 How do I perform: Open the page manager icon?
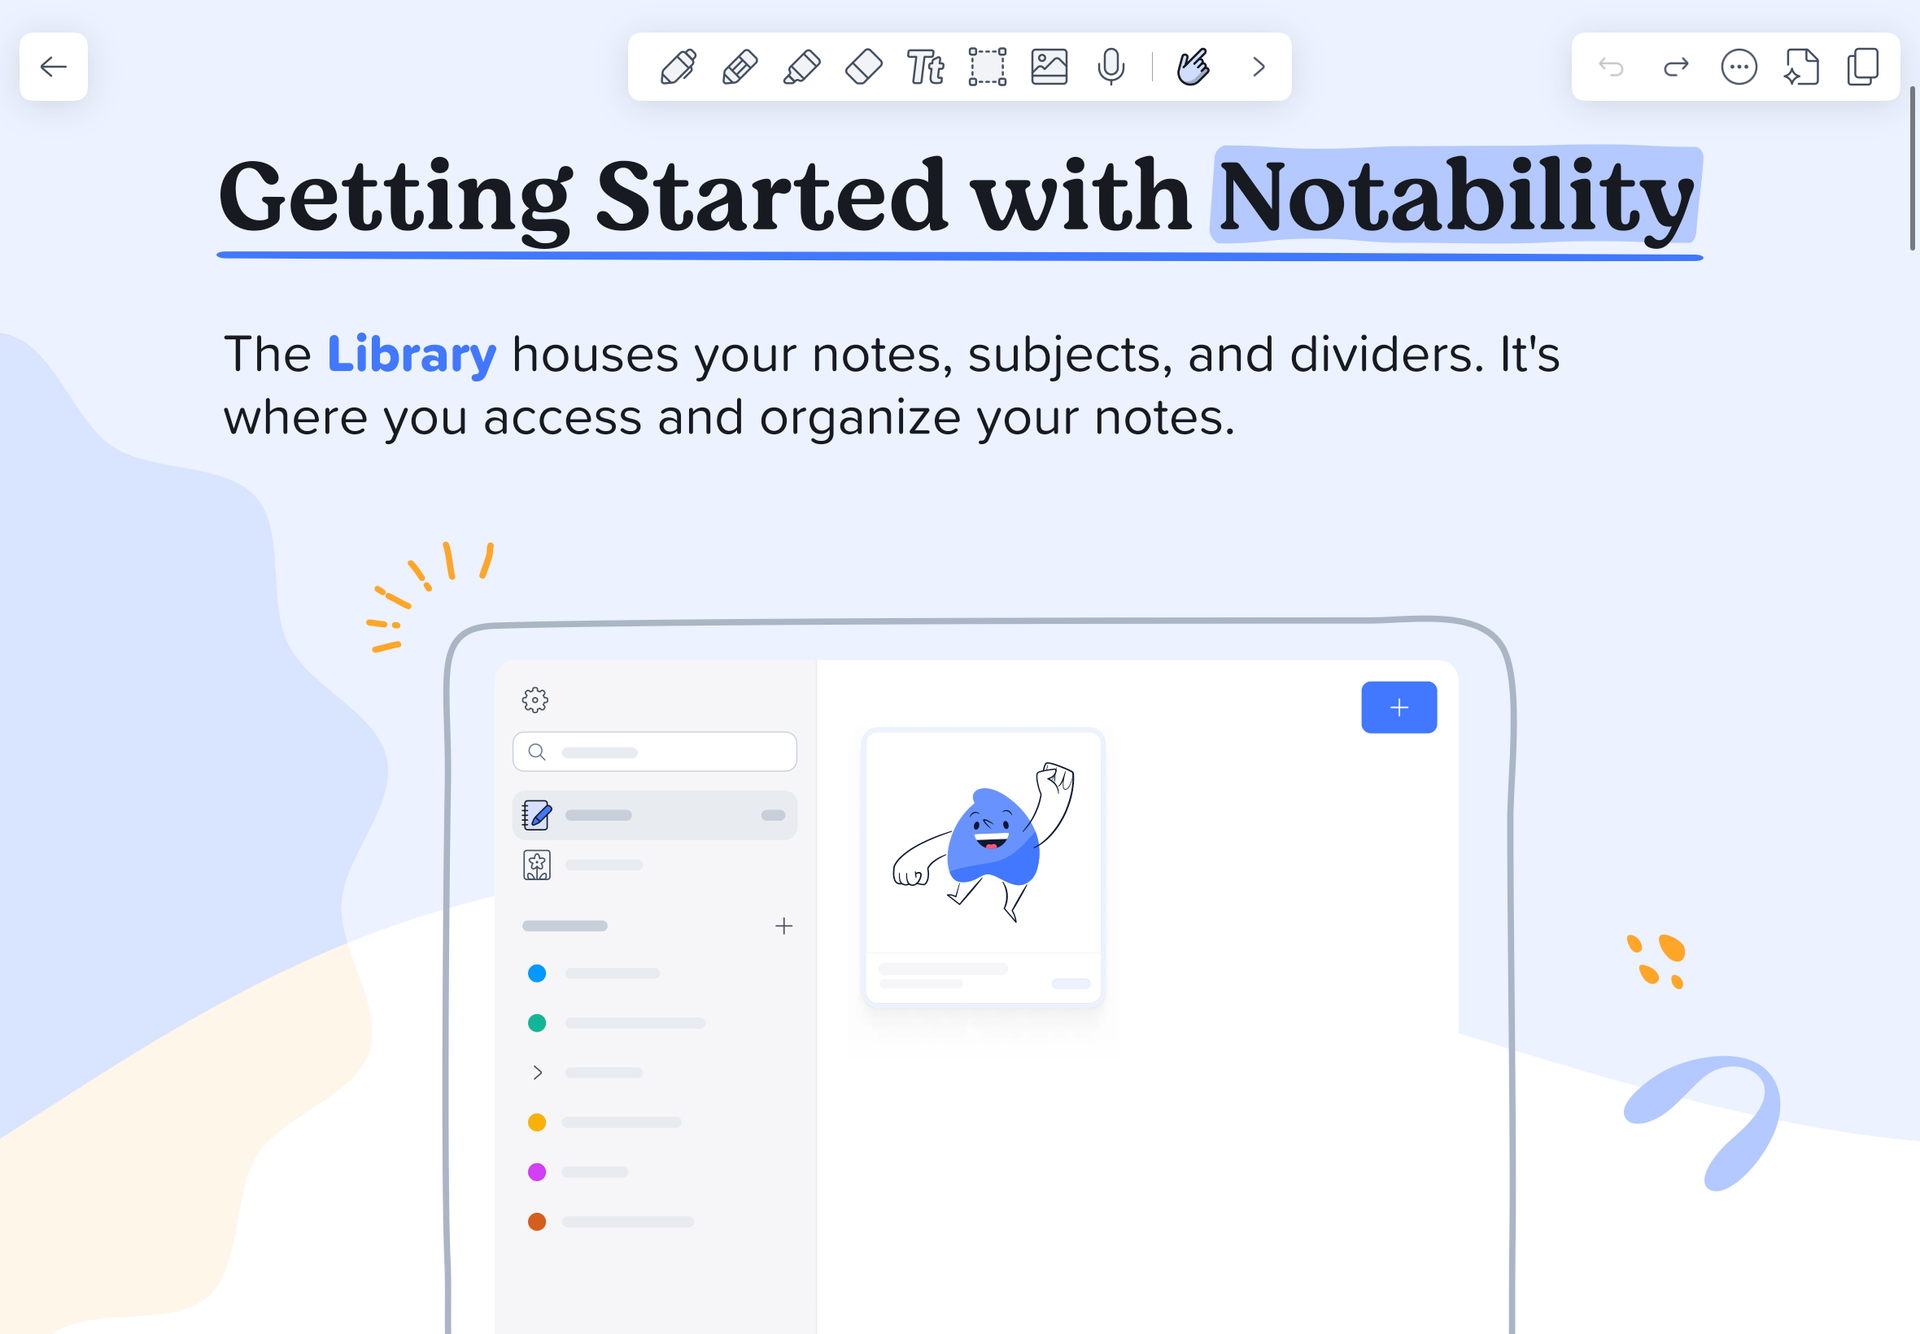tap(1863, 67)
